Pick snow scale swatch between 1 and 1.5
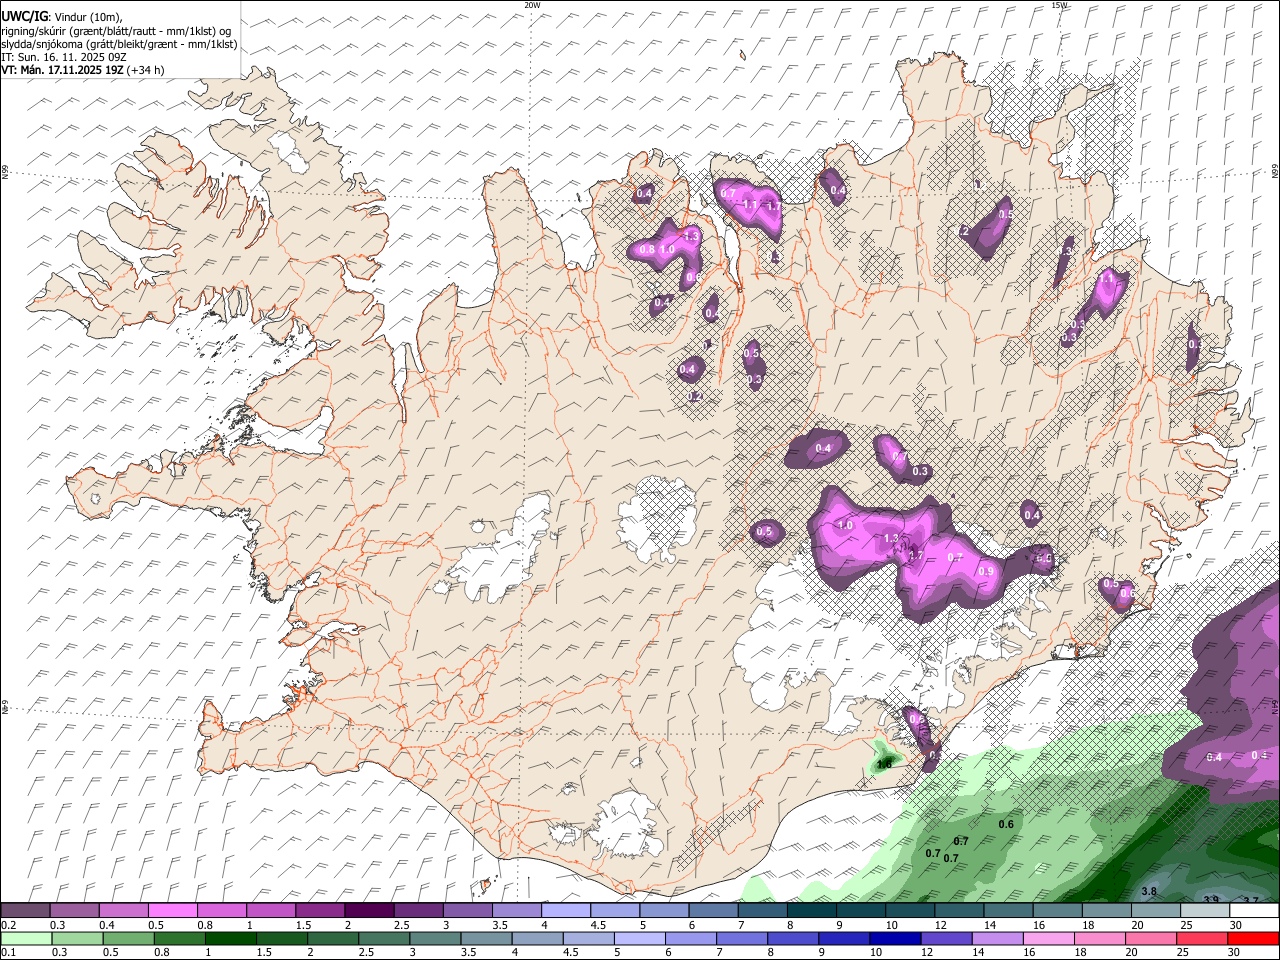1280x960 pixels. tap(271, 911)
